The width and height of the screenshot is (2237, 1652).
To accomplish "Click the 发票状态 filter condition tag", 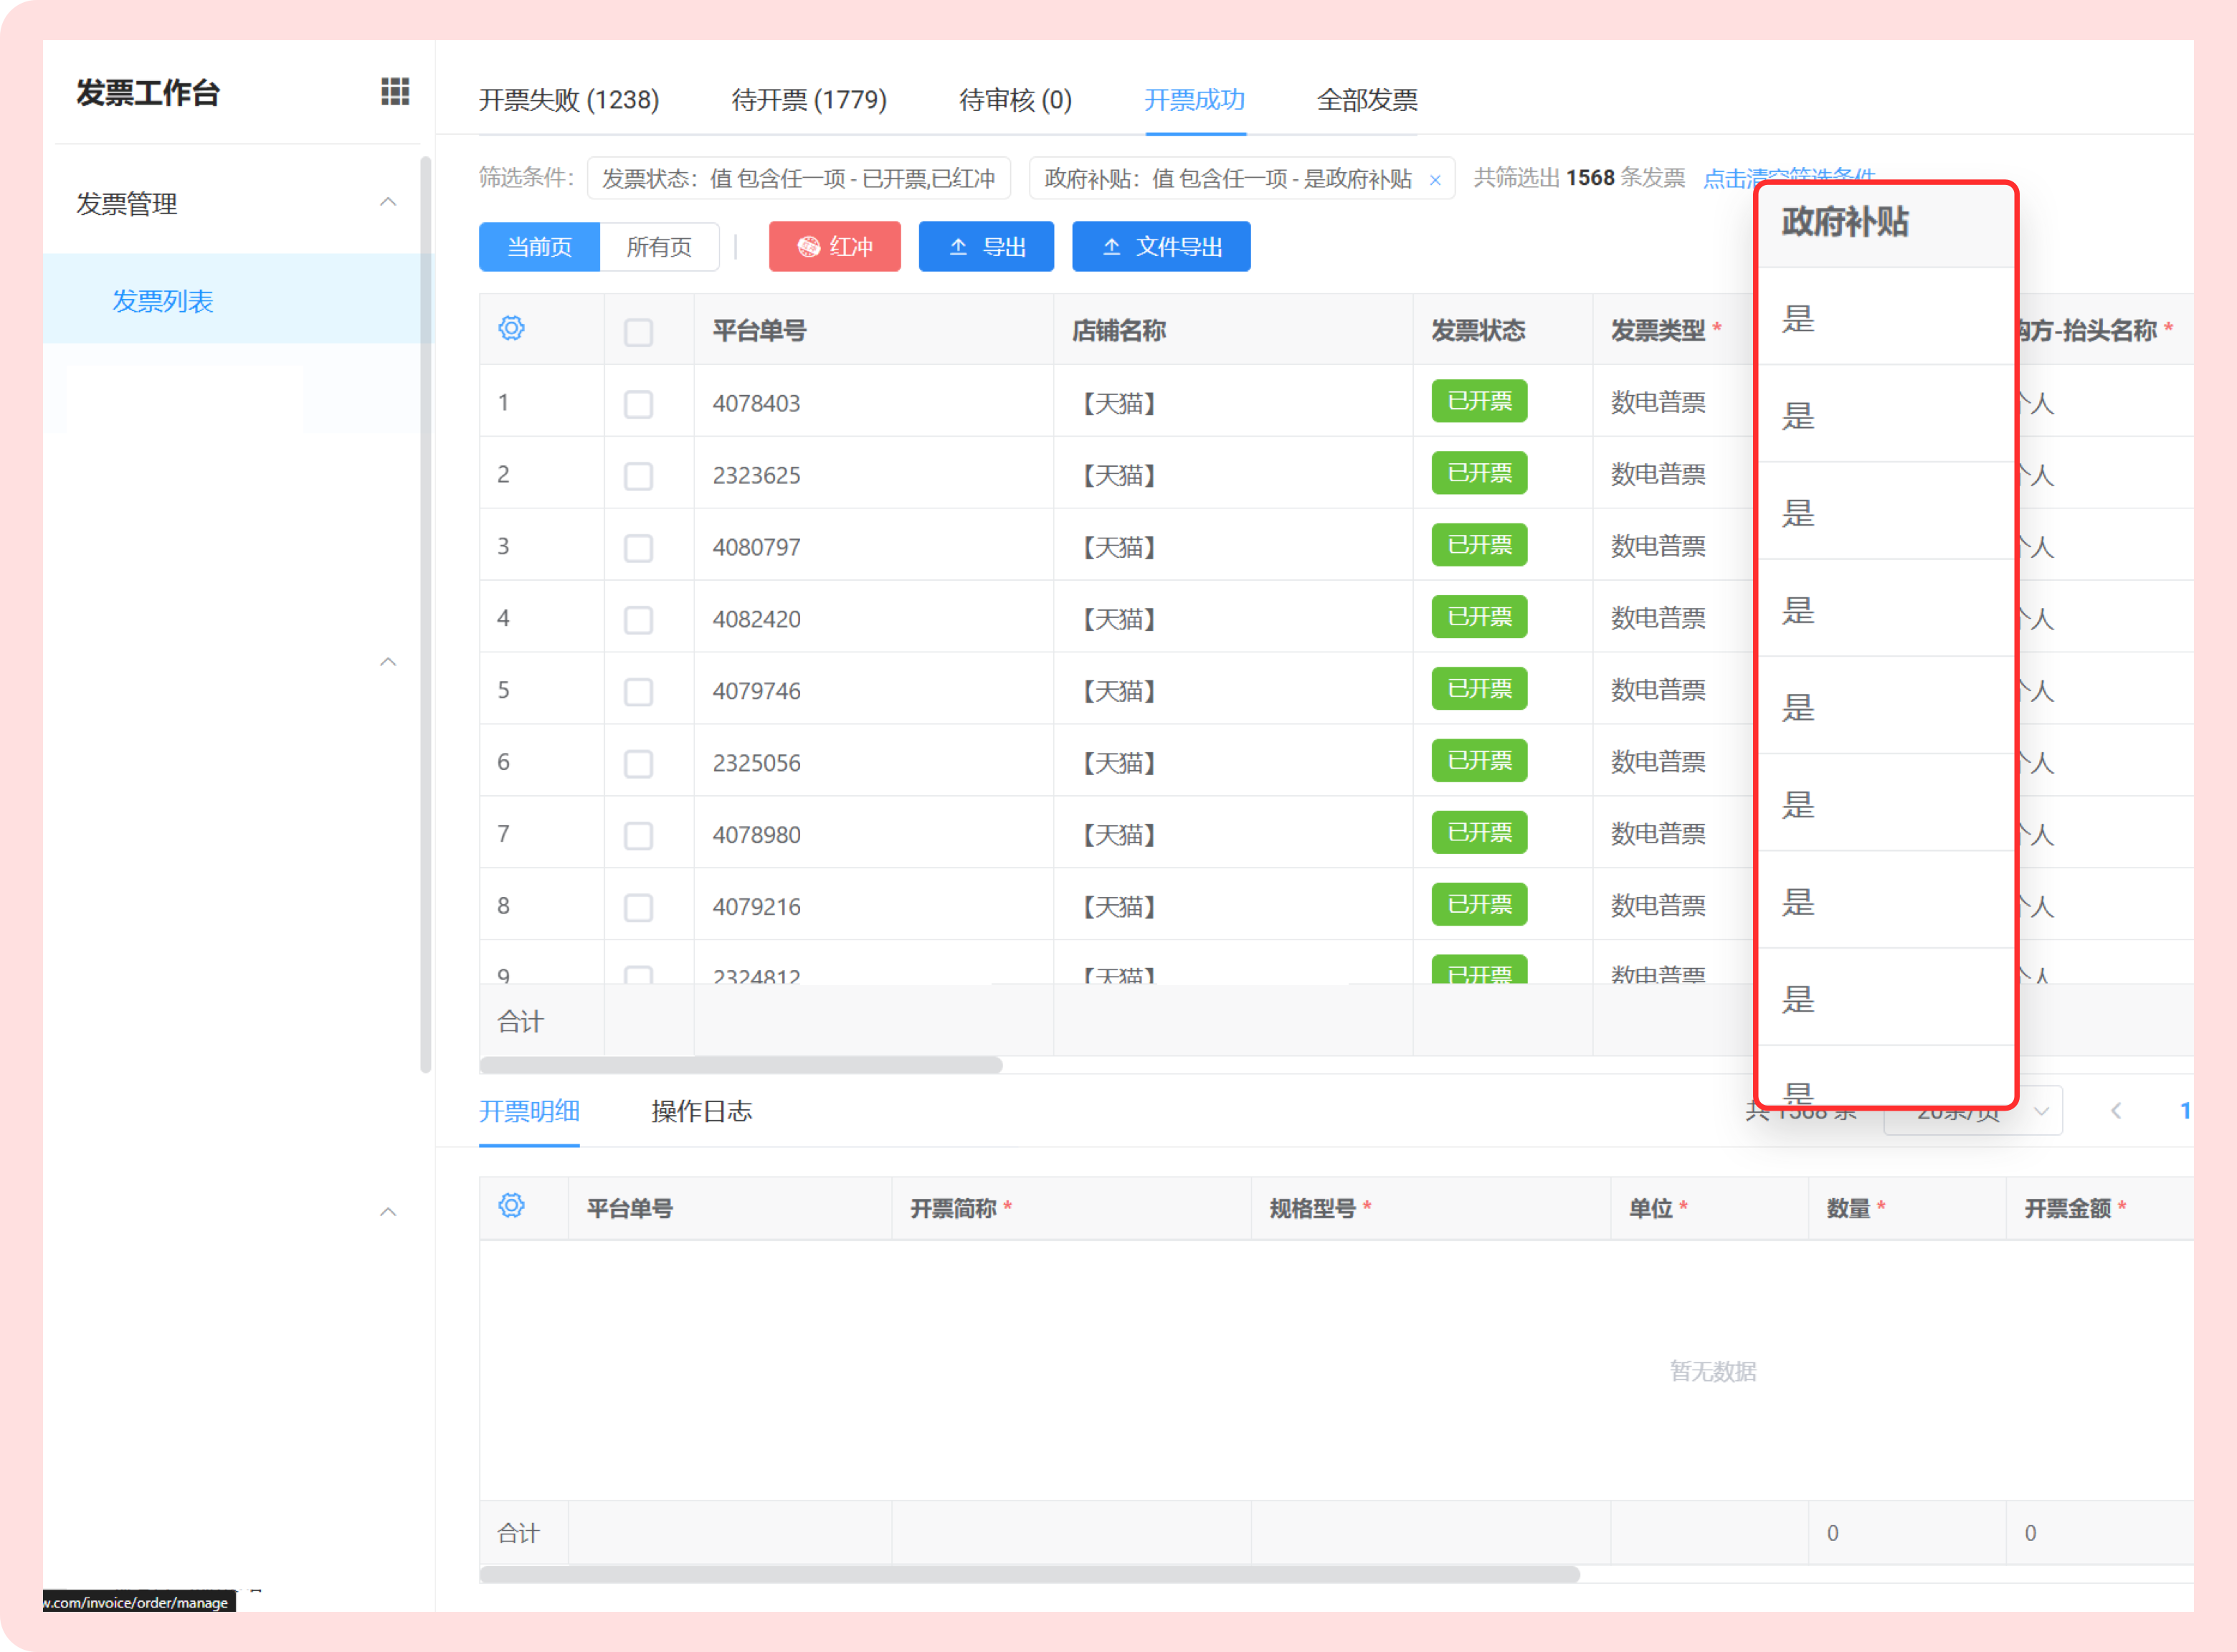I will 798,178.
